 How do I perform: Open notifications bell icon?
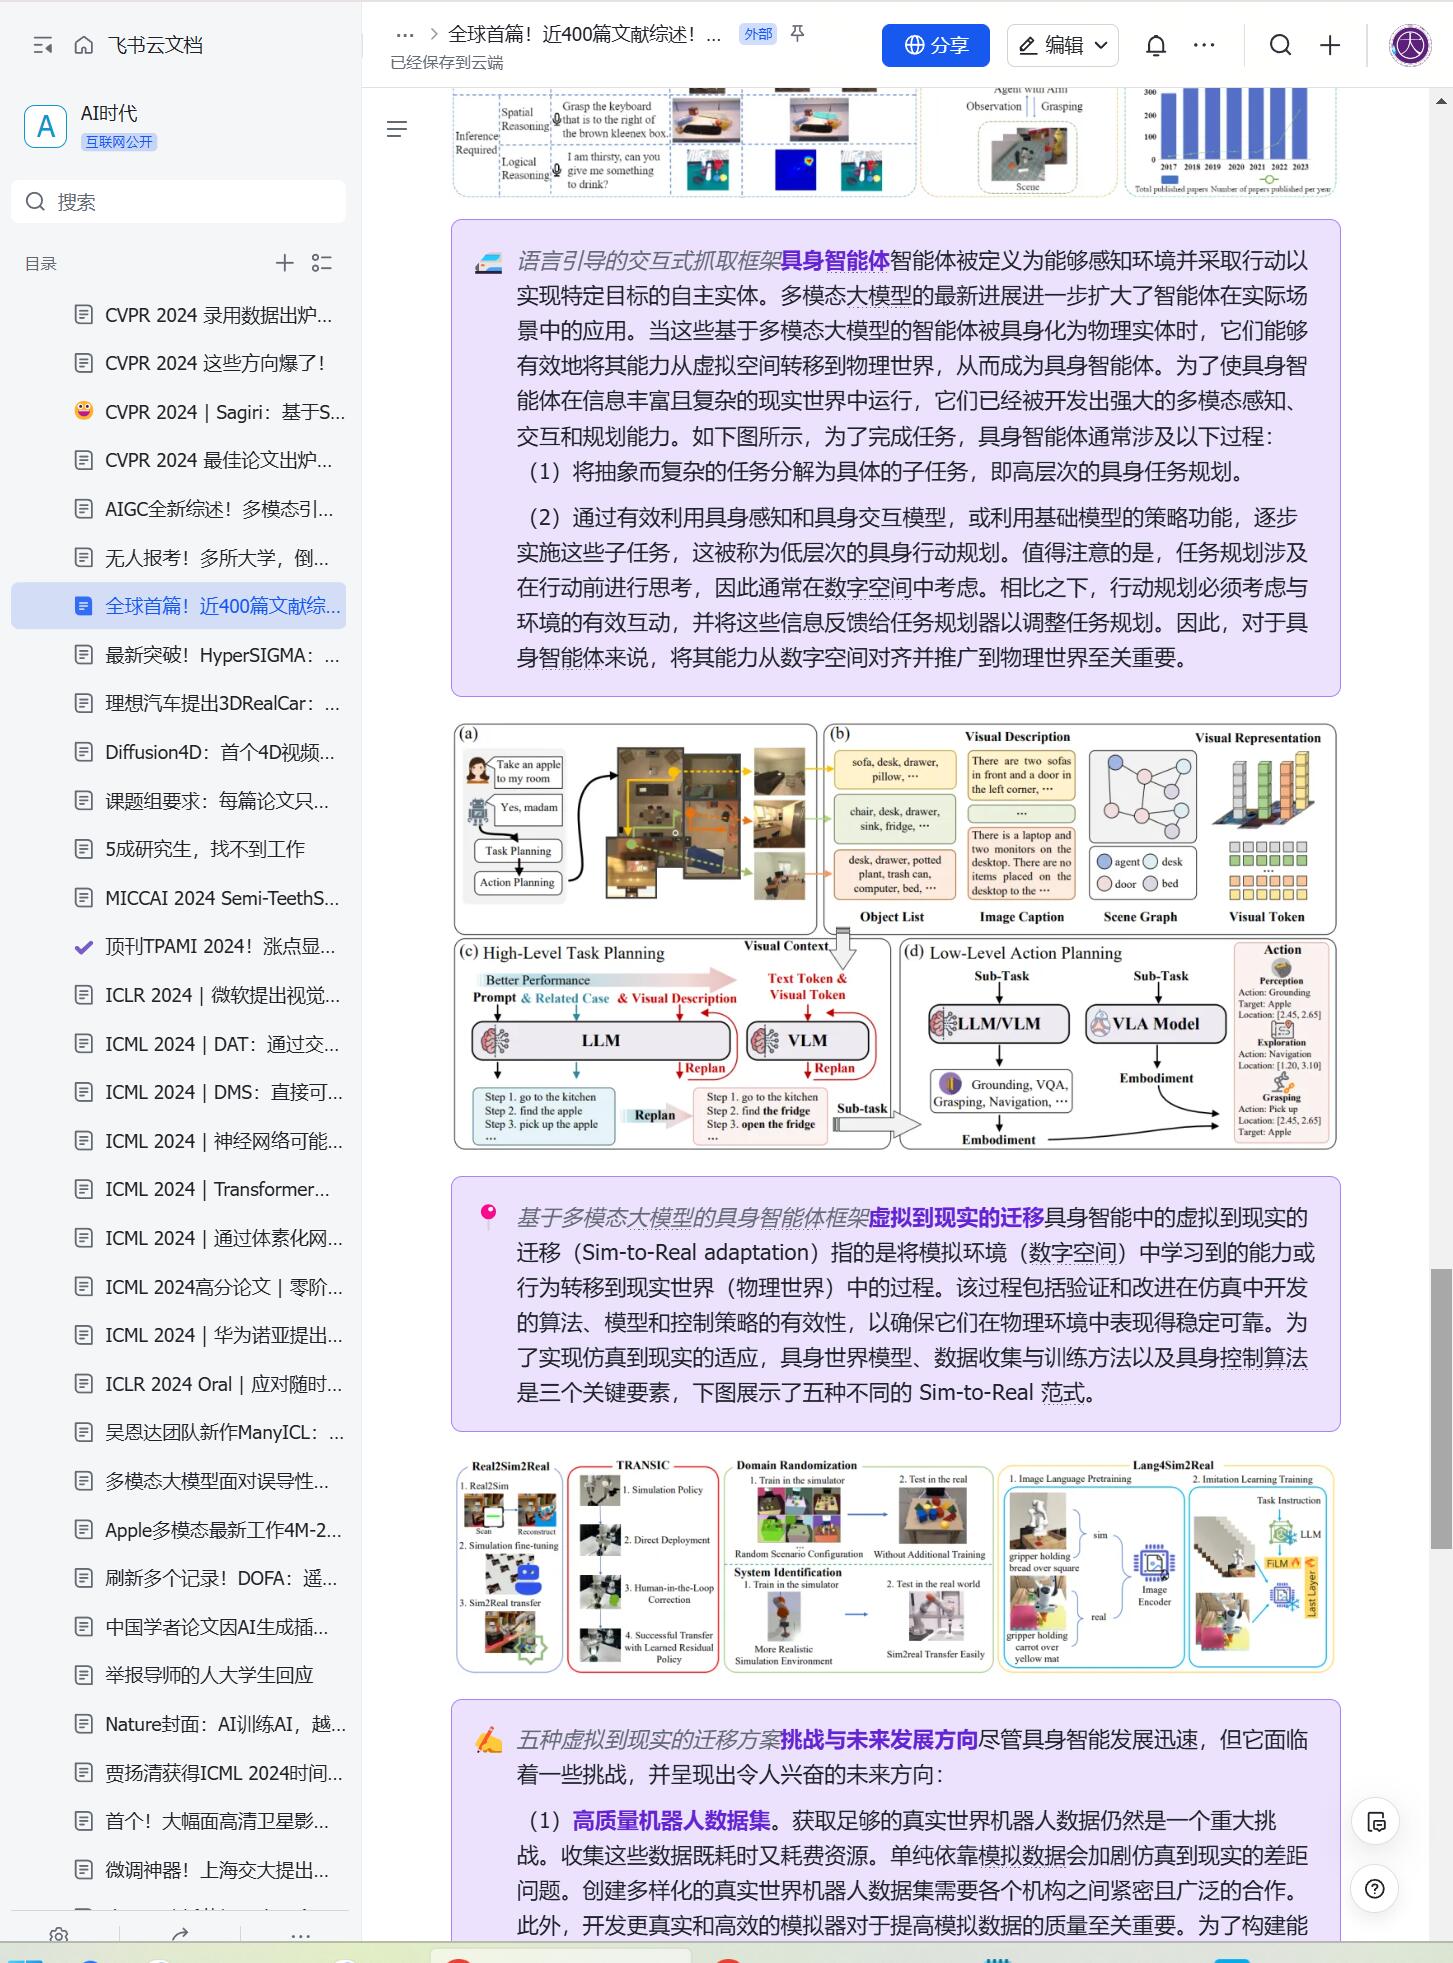[x=1156, y=45]
